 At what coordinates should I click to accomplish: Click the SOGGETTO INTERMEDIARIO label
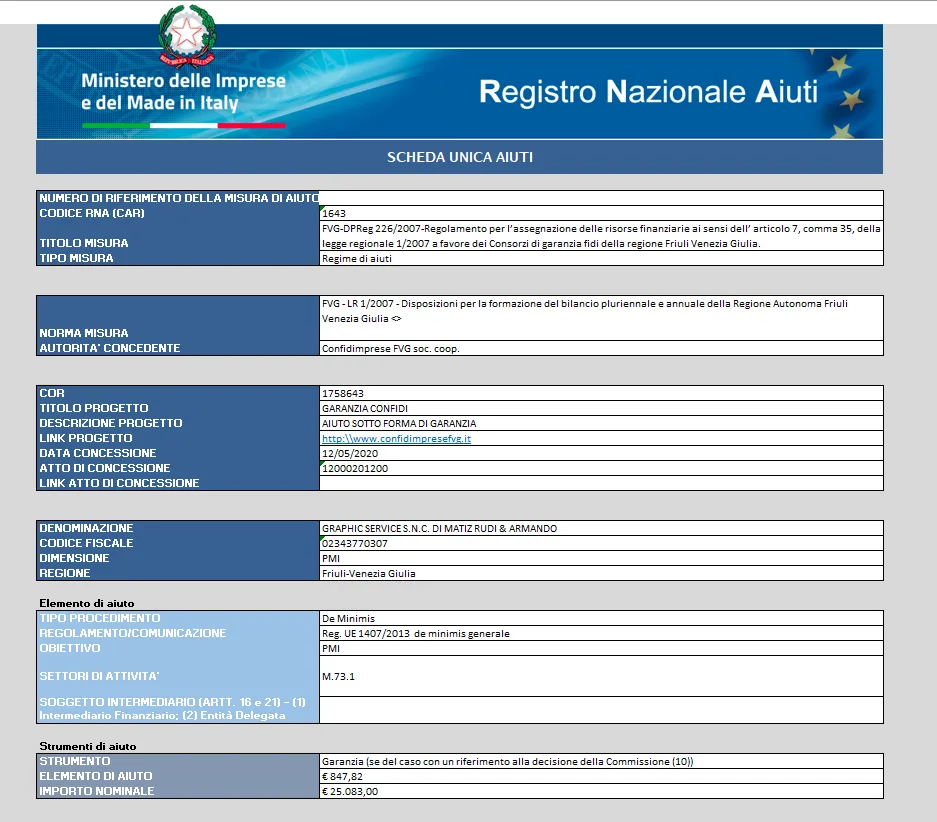click(172, 708)
